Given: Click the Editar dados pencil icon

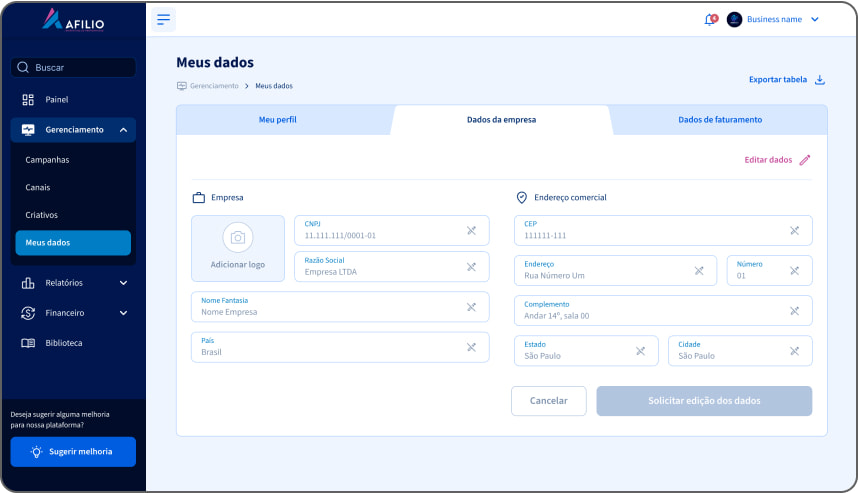Looking at the screenshot, I should (x=805, y=160).
